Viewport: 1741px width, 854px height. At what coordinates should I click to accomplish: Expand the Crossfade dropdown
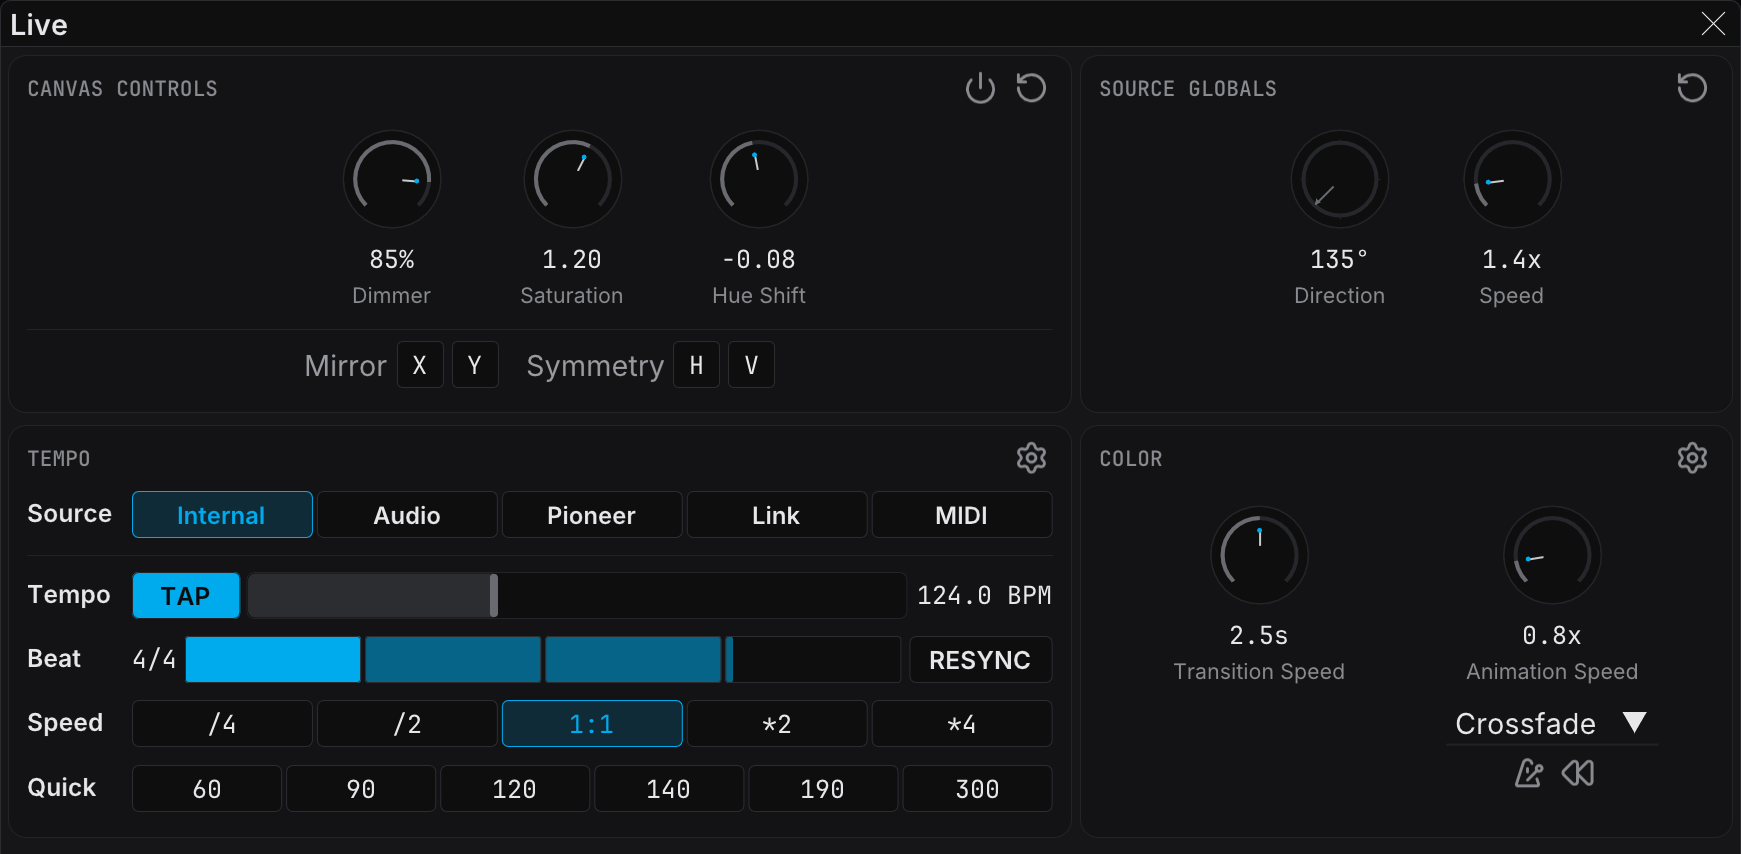pos(1552,723)
